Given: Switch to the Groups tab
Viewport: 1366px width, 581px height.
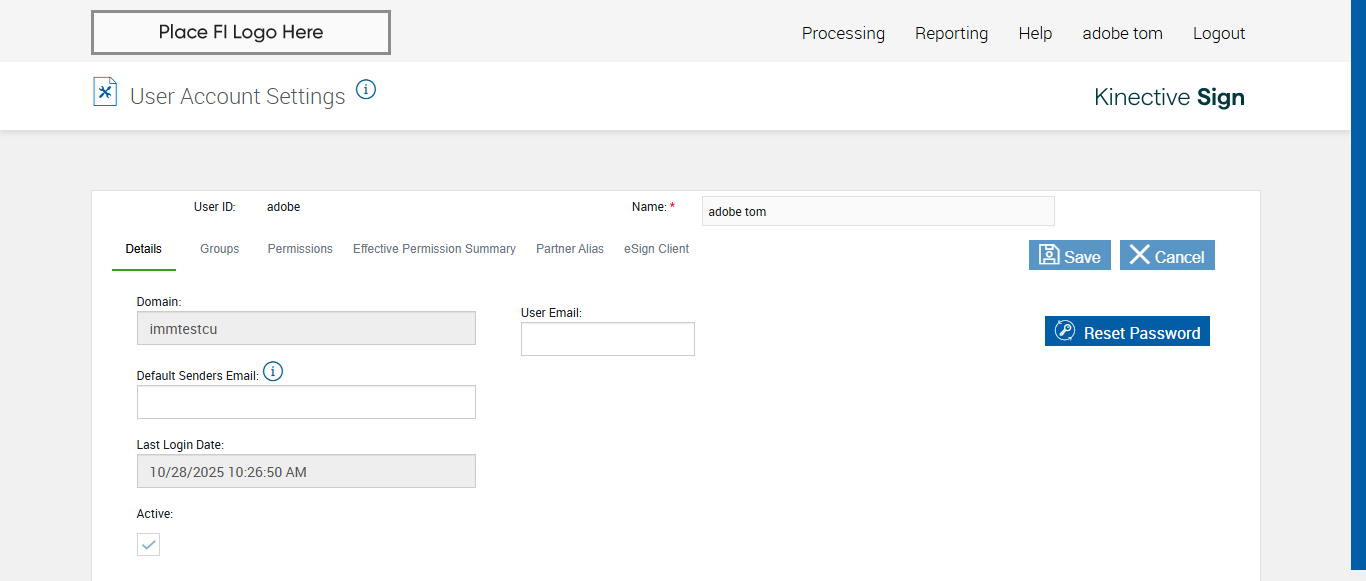Looking at the screenshot, I should 219,249.
